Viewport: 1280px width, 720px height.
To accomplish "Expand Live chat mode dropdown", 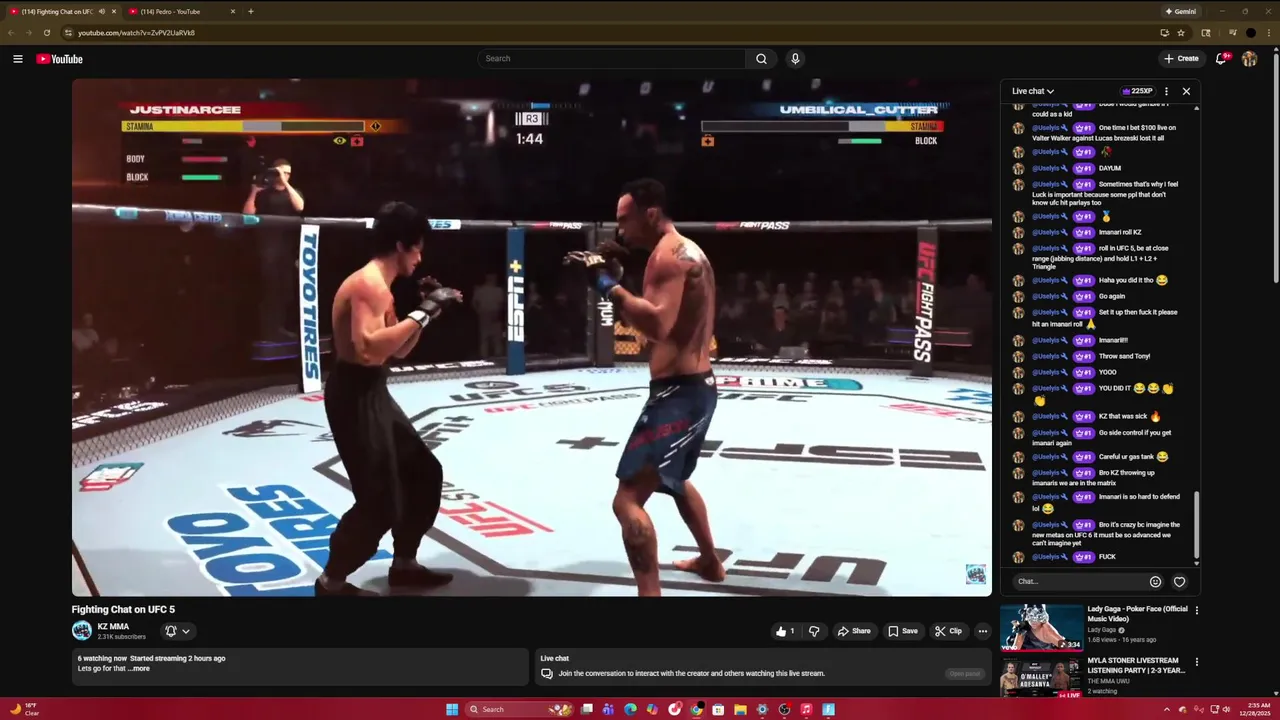I will (x=1033, y=91).
